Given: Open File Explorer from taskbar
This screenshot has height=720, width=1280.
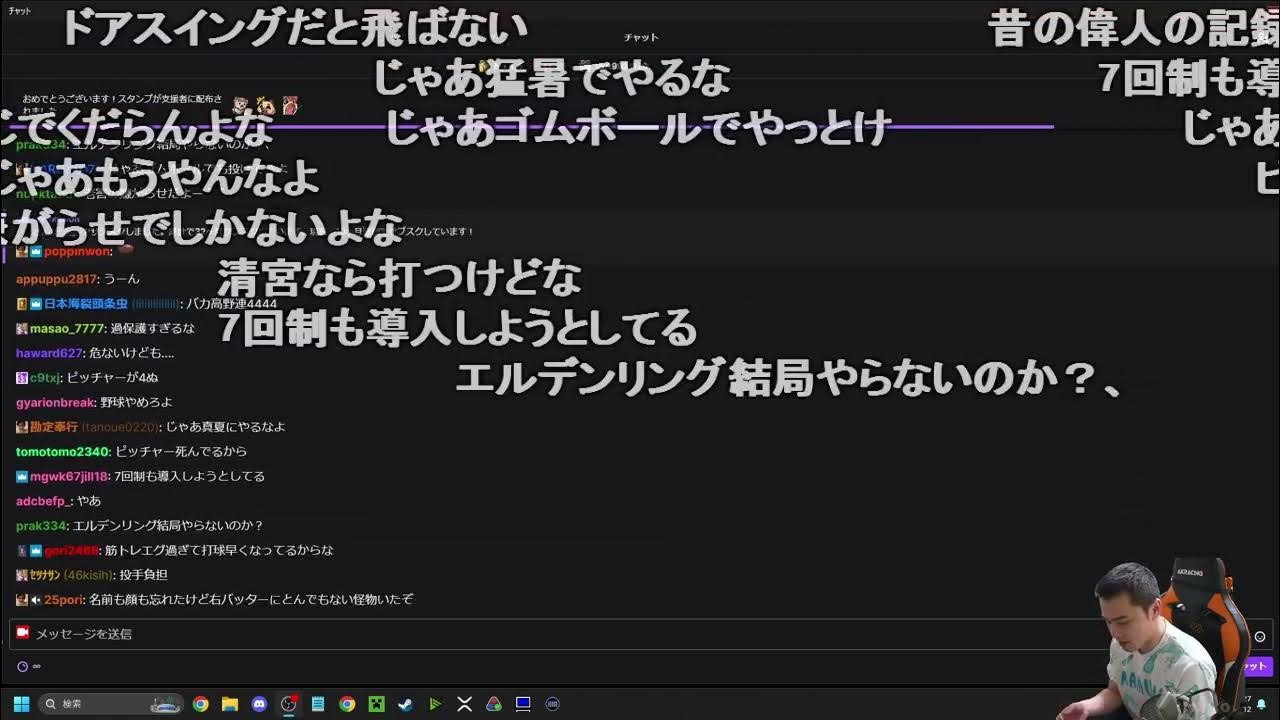Looking at the screenshot, I should (x=229, y=704).
